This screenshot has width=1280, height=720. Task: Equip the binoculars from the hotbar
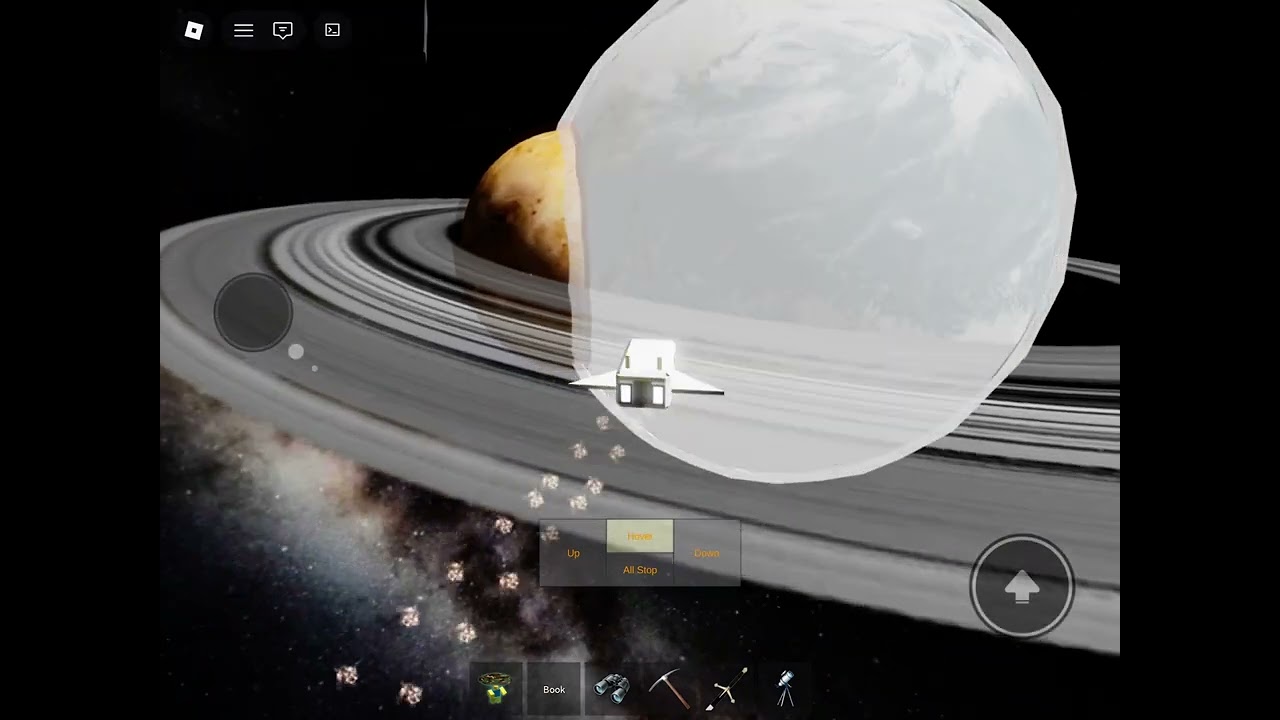611,688
